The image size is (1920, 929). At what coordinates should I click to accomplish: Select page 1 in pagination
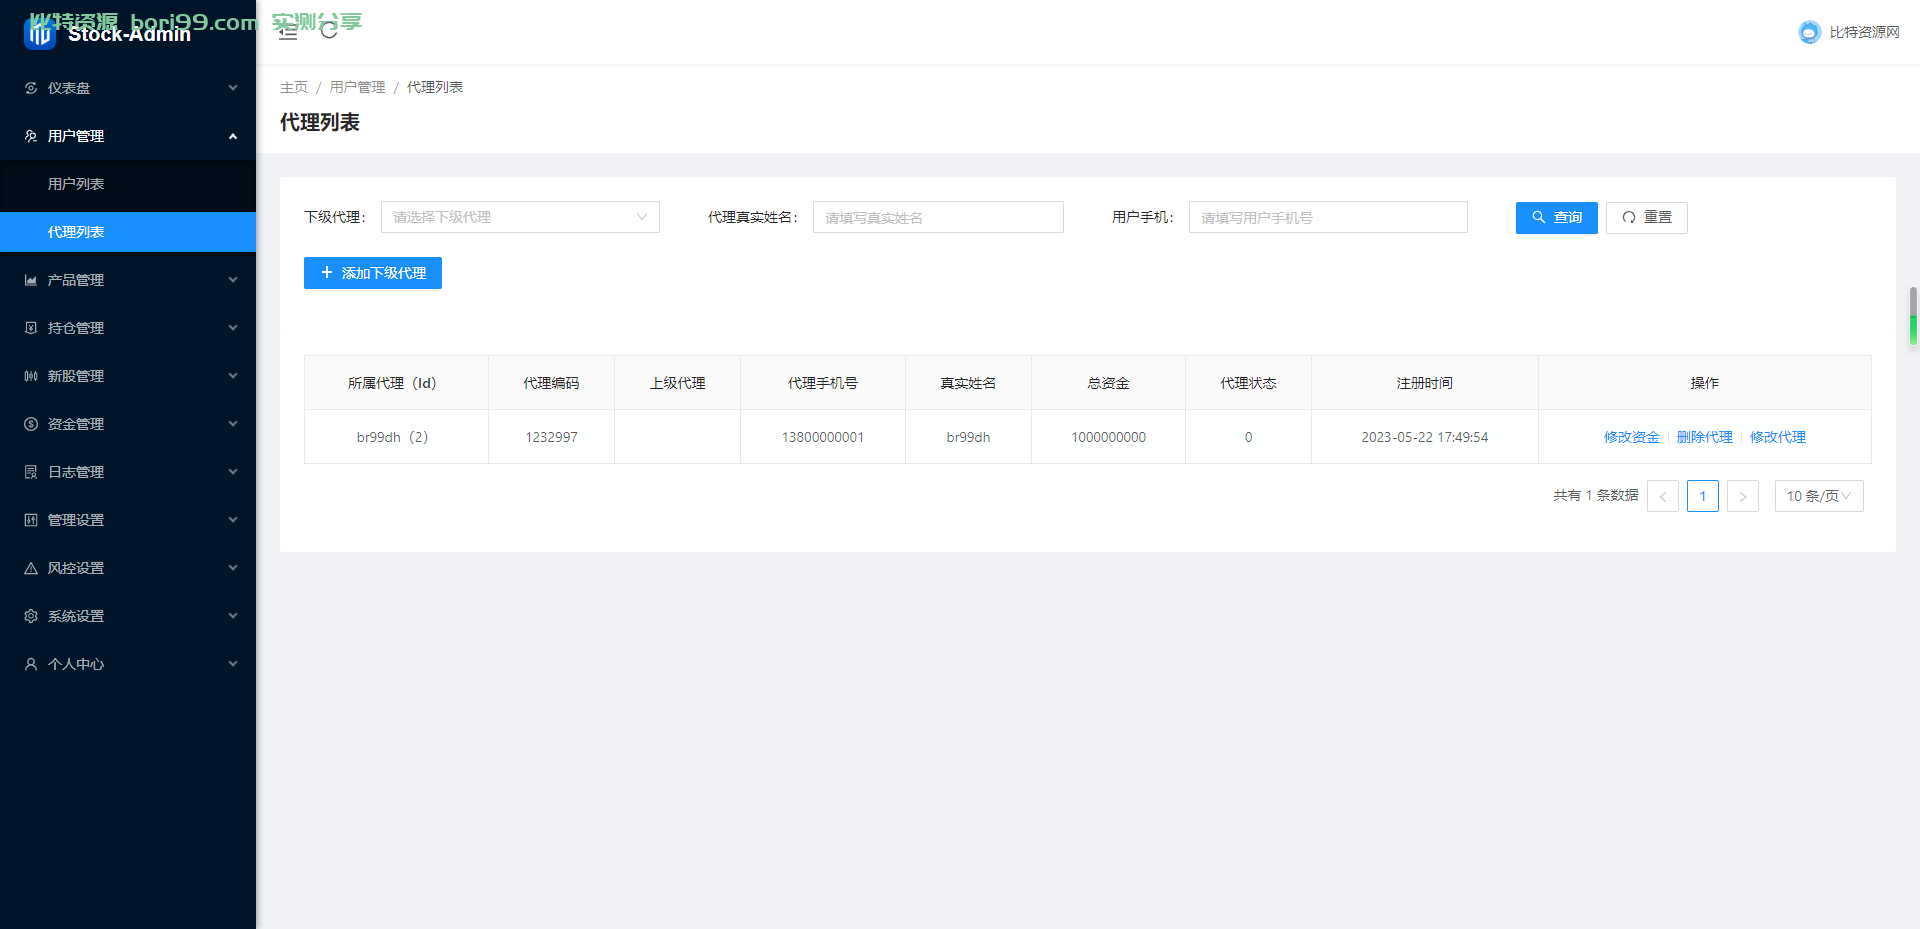(1703, 496)
